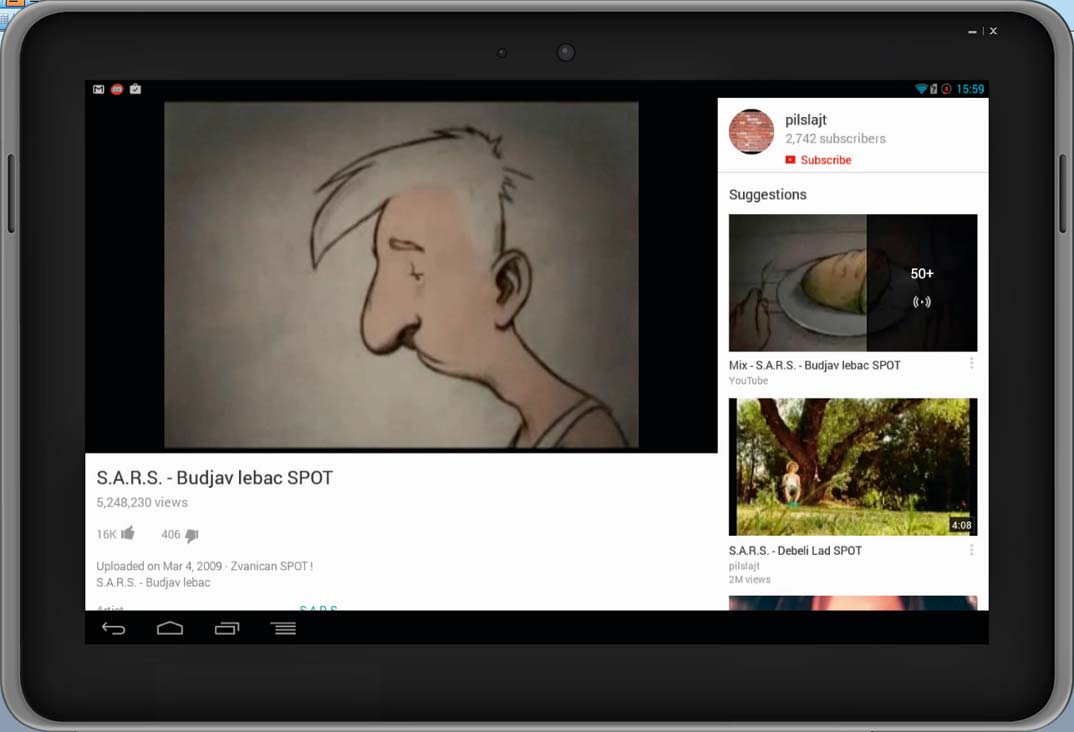Open the third suggestion thumbnail at list bottom
Image resolution: width=1074 pixels, height=732 pixels.
click(853, 603)
